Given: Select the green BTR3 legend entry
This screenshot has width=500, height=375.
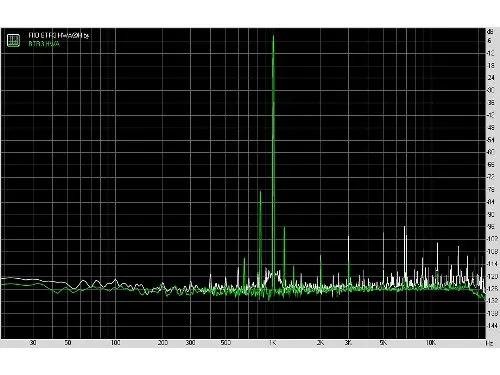Looking at the screenshot, I should 44,44.
